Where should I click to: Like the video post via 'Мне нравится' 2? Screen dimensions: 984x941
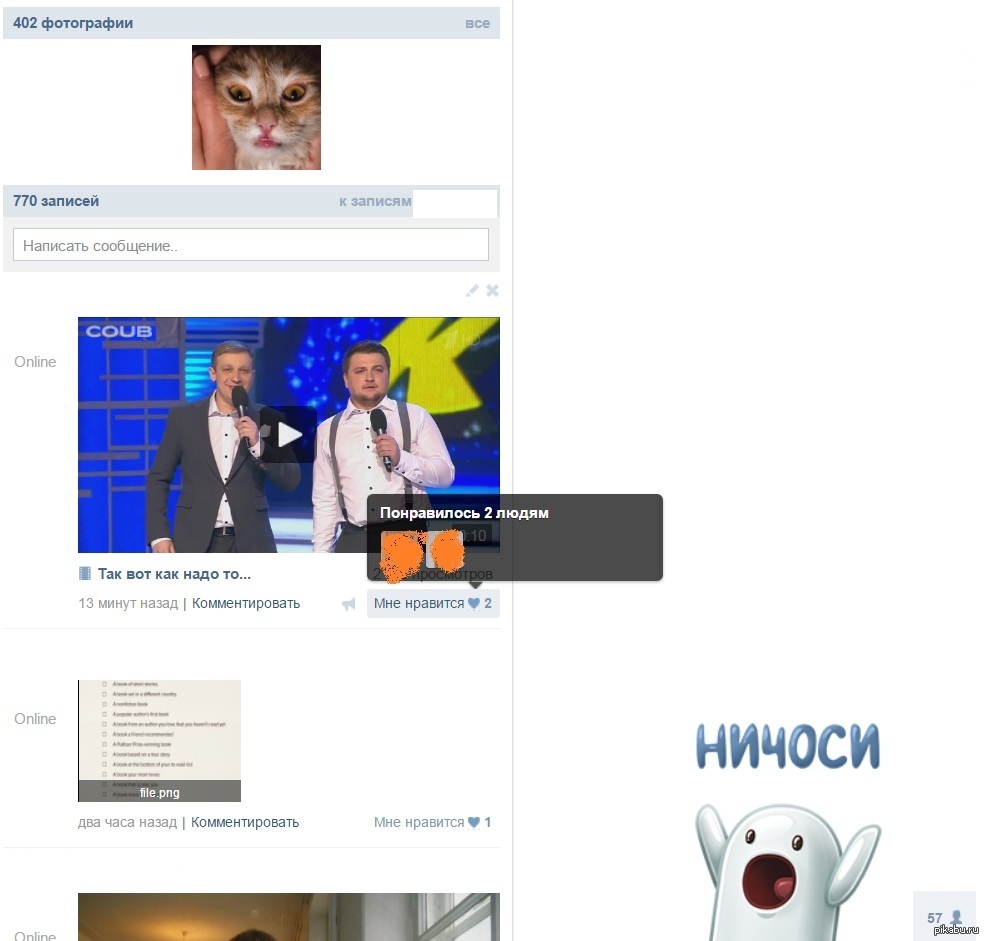(433, 603)
